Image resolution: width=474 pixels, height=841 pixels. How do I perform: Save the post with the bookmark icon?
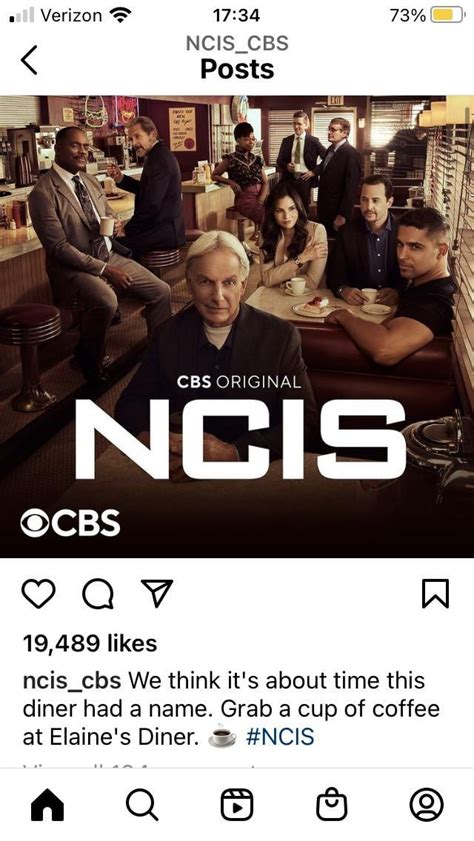pyautogui.click(x=435, y=594)
